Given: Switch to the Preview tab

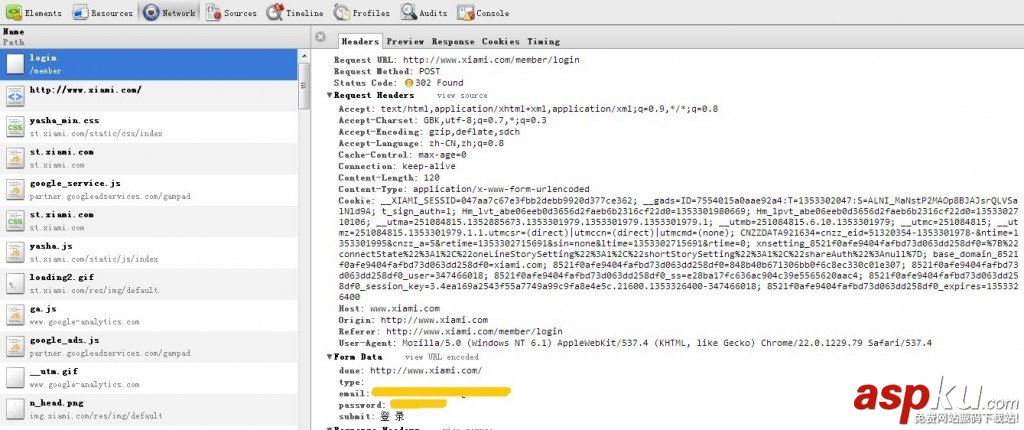Looking at the screenshot, I should pos(405,41).
